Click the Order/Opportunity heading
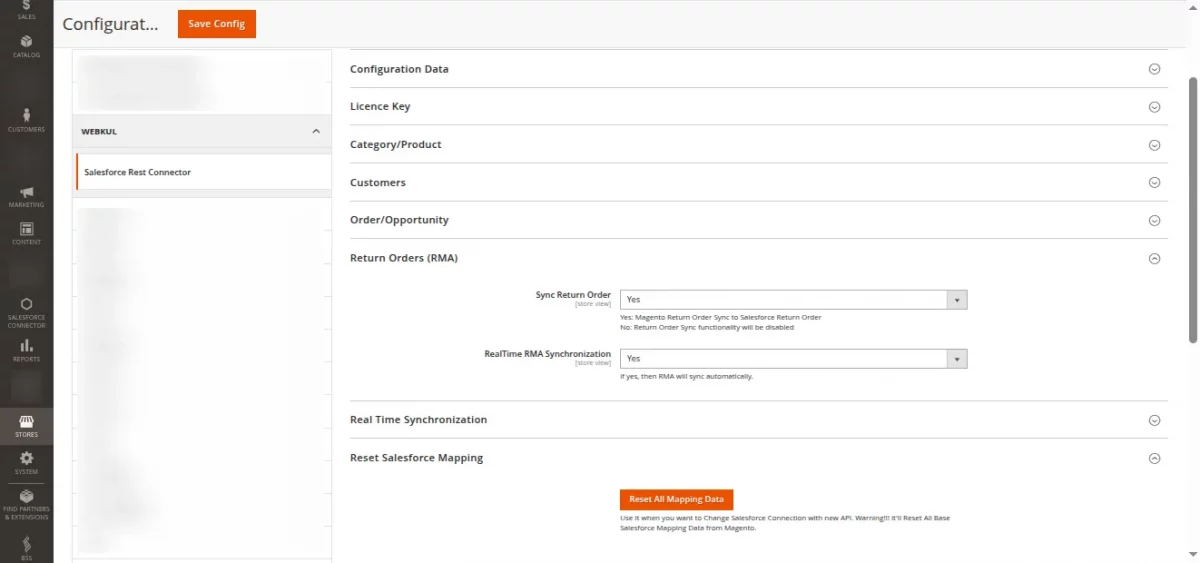The width and height of the screenshot is (1200, 563). 399,219
